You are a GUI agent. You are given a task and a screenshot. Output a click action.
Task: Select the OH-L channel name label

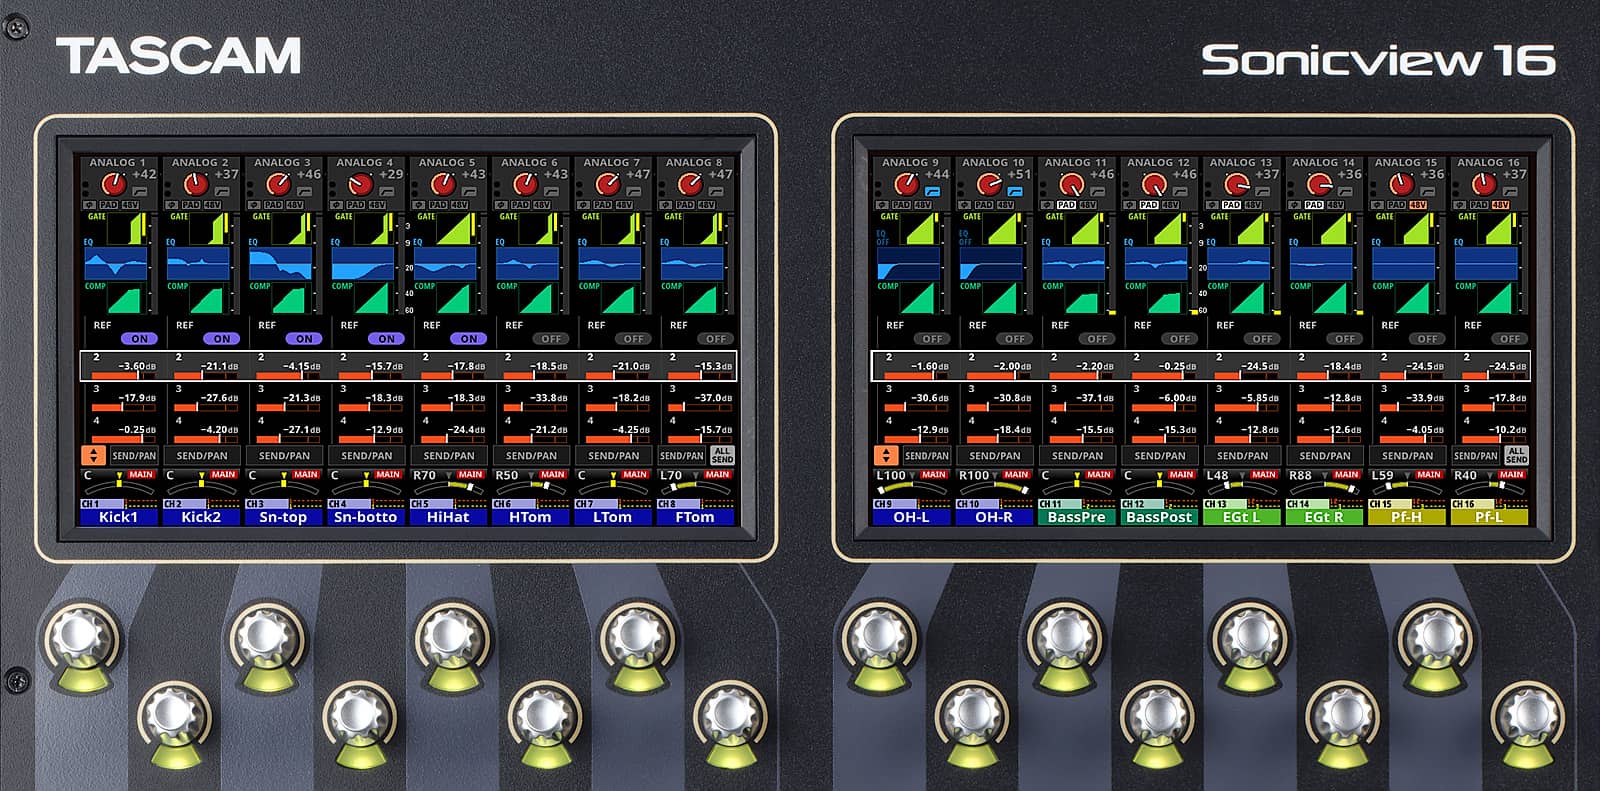coord(912,517)
